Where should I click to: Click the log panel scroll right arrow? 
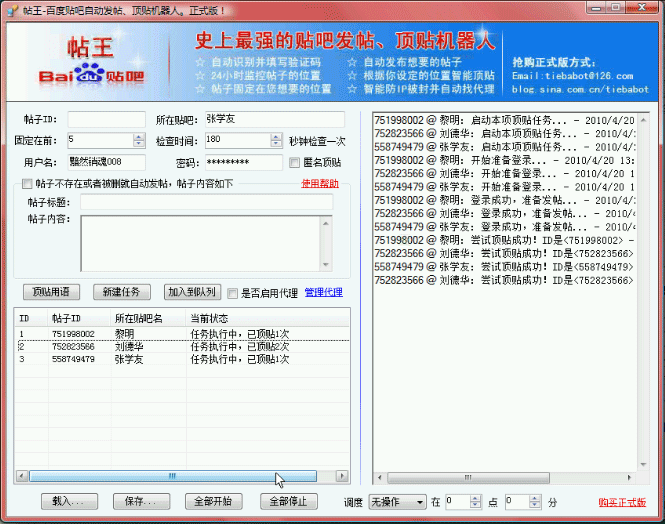[x=629, y=478]
